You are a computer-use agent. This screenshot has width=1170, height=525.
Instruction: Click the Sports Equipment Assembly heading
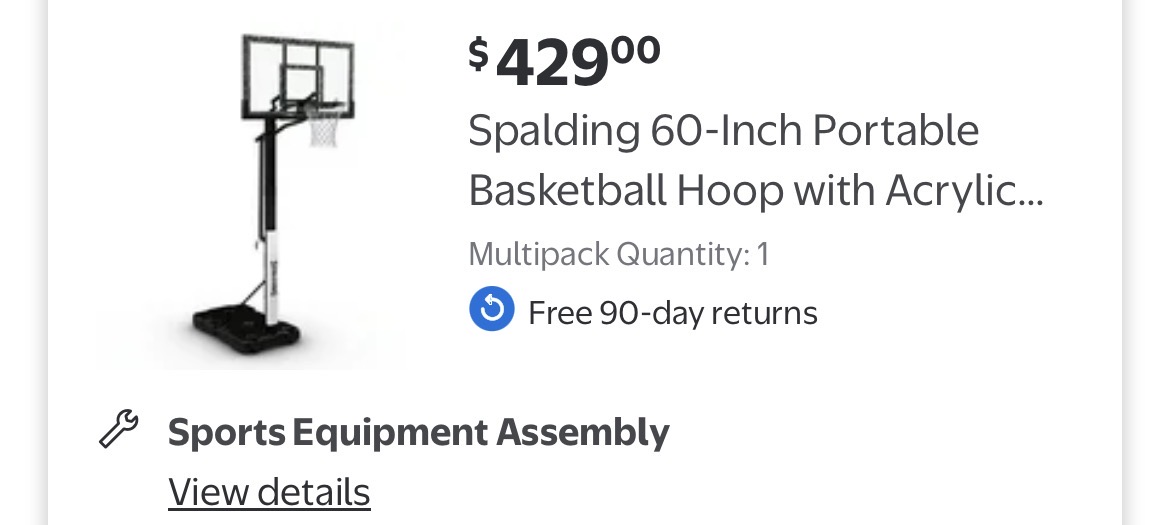point(418,432)
